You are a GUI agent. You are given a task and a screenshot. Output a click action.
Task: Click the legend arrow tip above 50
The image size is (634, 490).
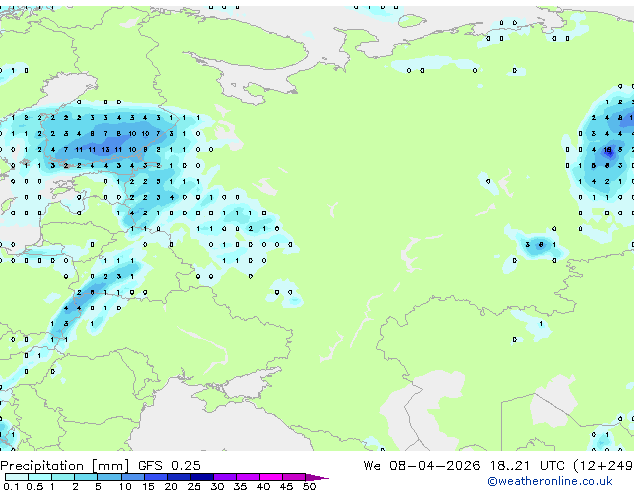click(317, 477)
